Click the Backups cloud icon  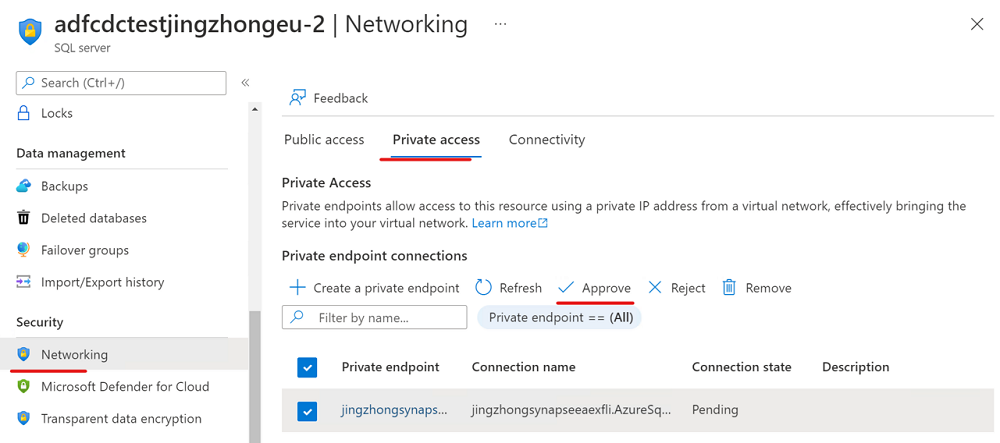pos(24,186)
